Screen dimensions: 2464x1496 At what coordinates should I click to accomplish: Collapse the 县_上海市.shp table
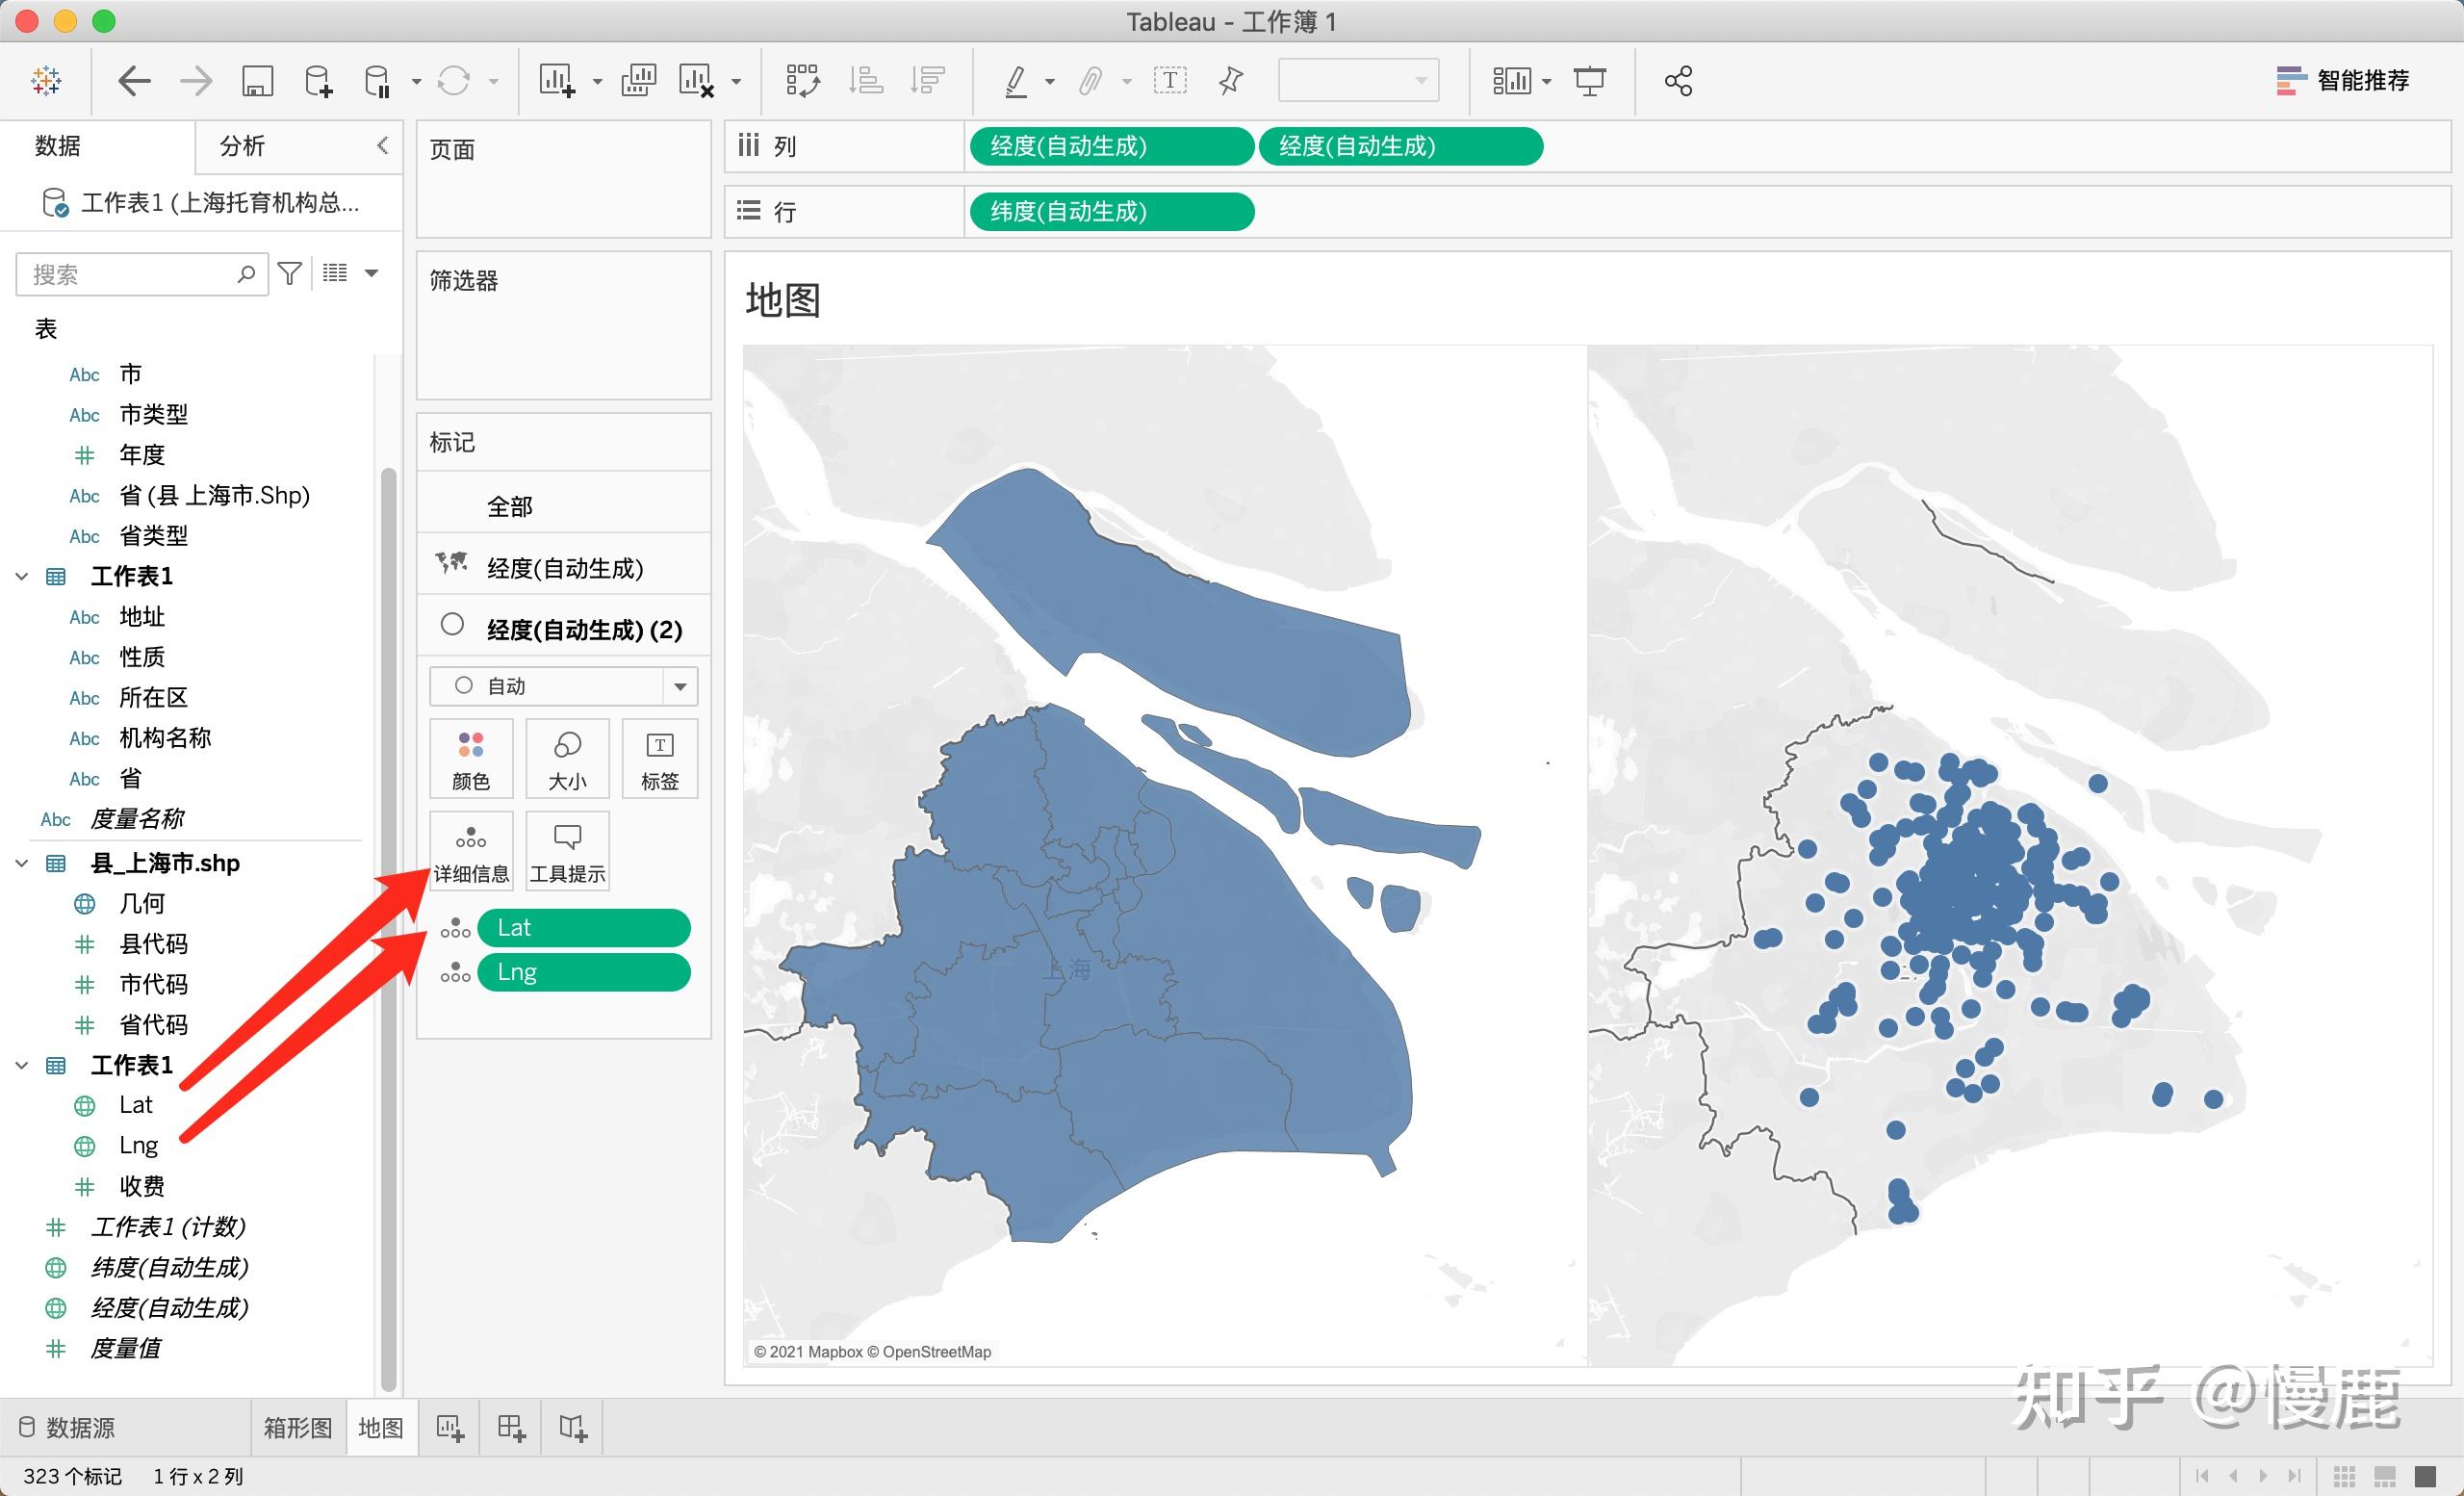(x=22, y=862)
